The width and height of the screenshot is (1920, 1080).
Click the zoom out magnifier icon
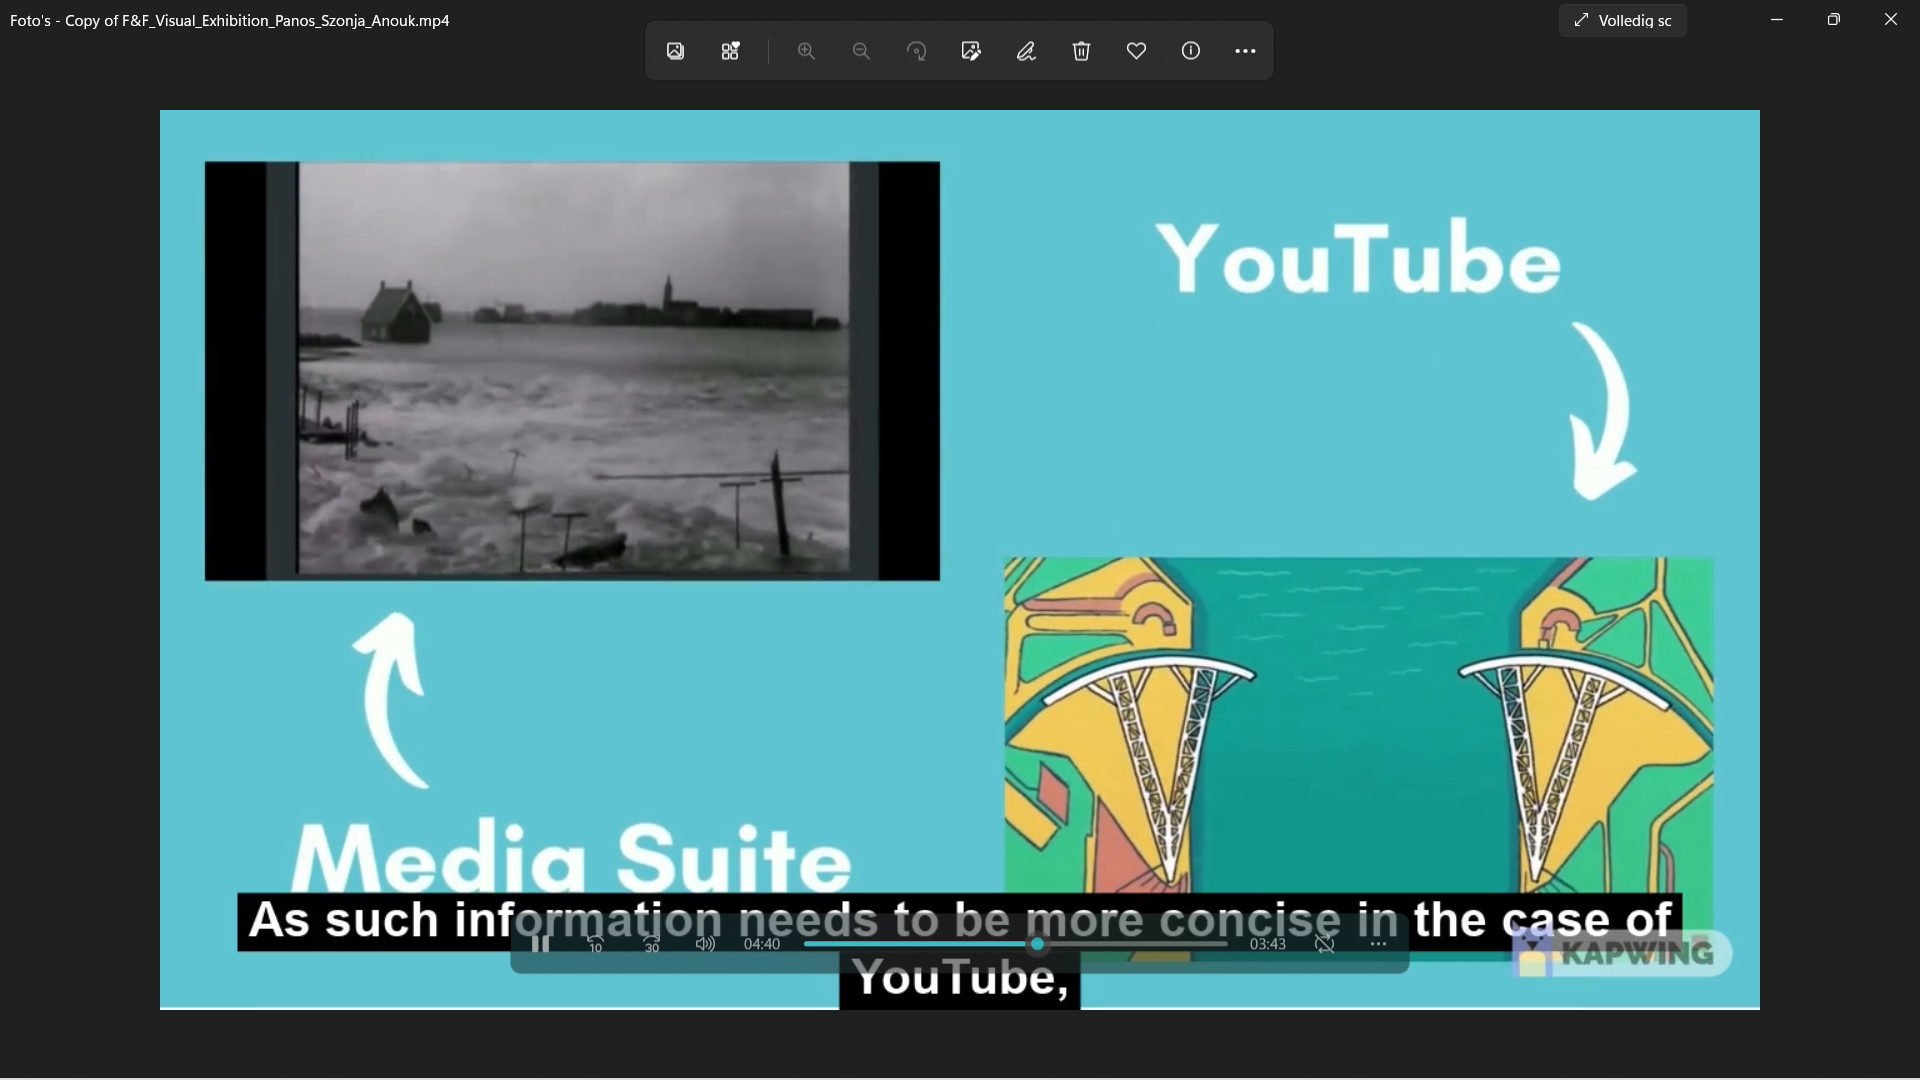[861, 51]
